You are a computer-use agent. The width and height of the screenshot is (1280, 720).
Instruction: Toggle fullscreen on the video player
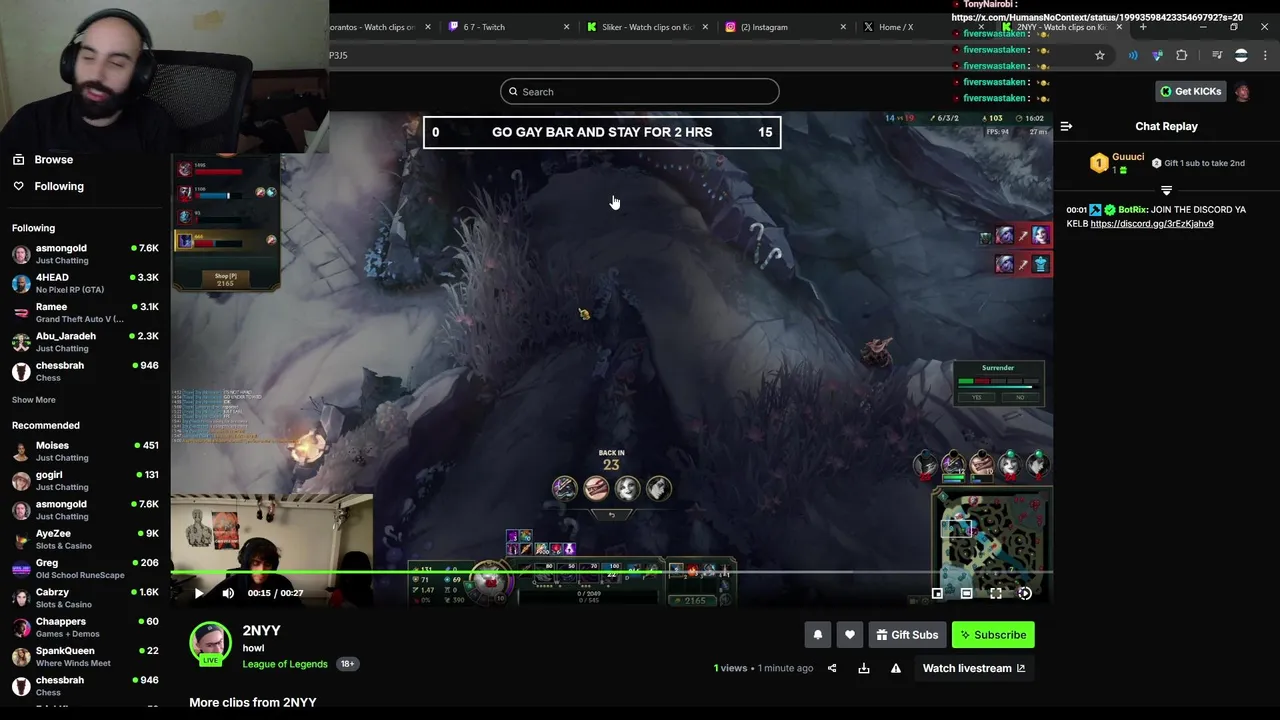(x=996, y=593)
